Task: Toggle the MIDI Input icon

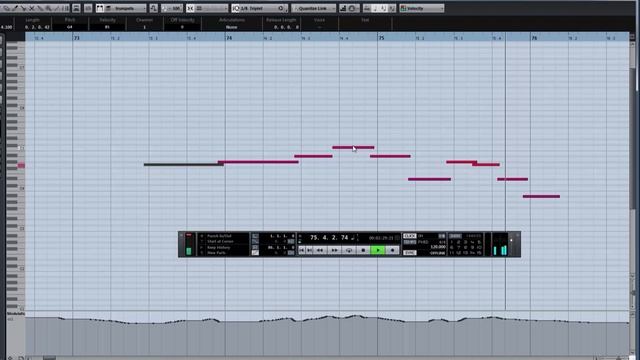Action: (x=352, y=8)
